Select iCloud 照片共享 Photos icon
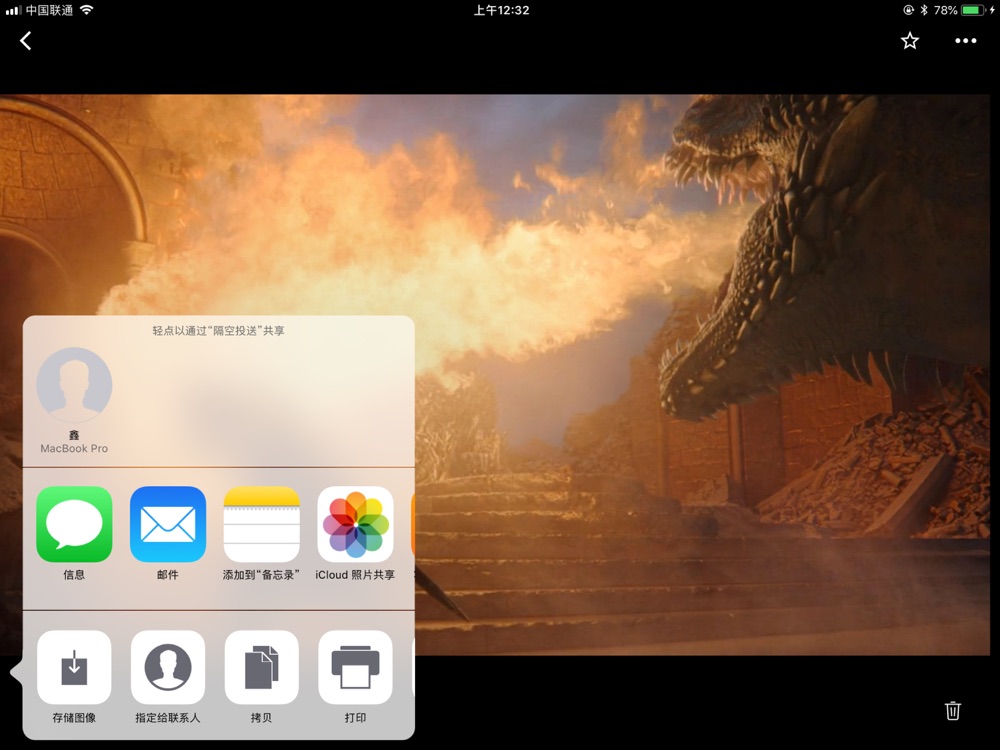The height and width of the screenshot is (750, 1000). pos(355,525)
